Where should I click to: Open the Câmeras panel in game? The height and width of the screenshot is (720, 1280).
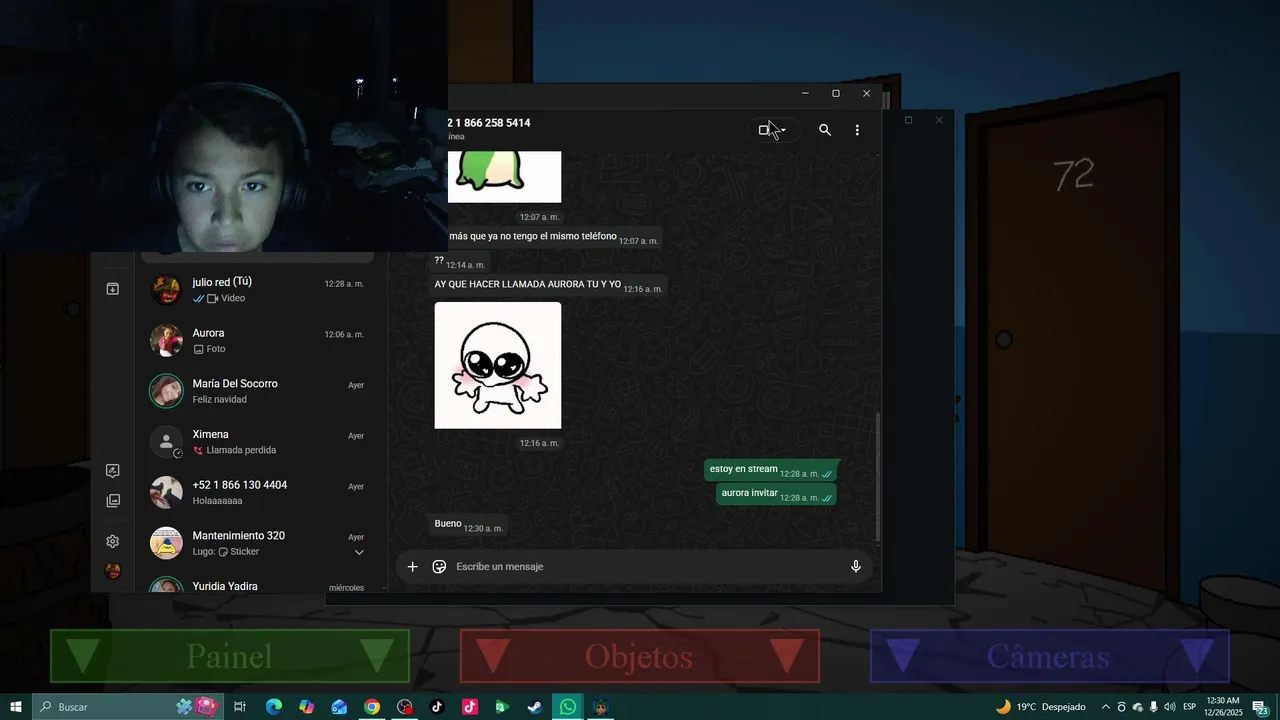click(1049, 657)
